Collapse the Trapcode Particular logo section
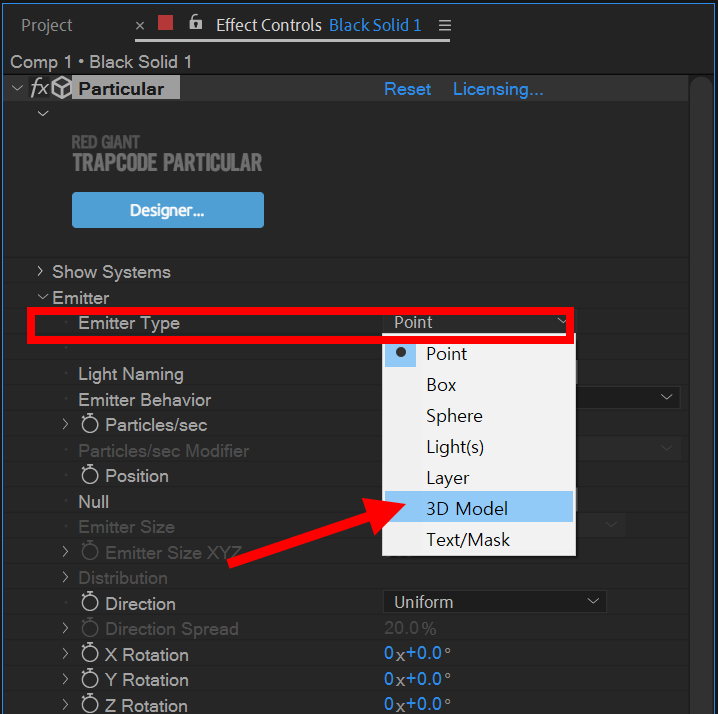718x714 pixels. click(43, 113)
